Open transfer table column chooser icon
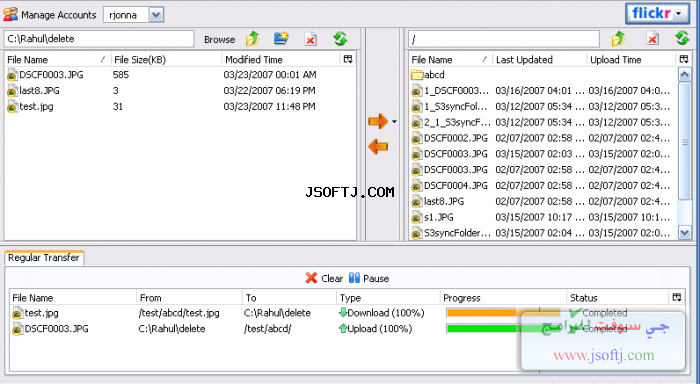 677,297
